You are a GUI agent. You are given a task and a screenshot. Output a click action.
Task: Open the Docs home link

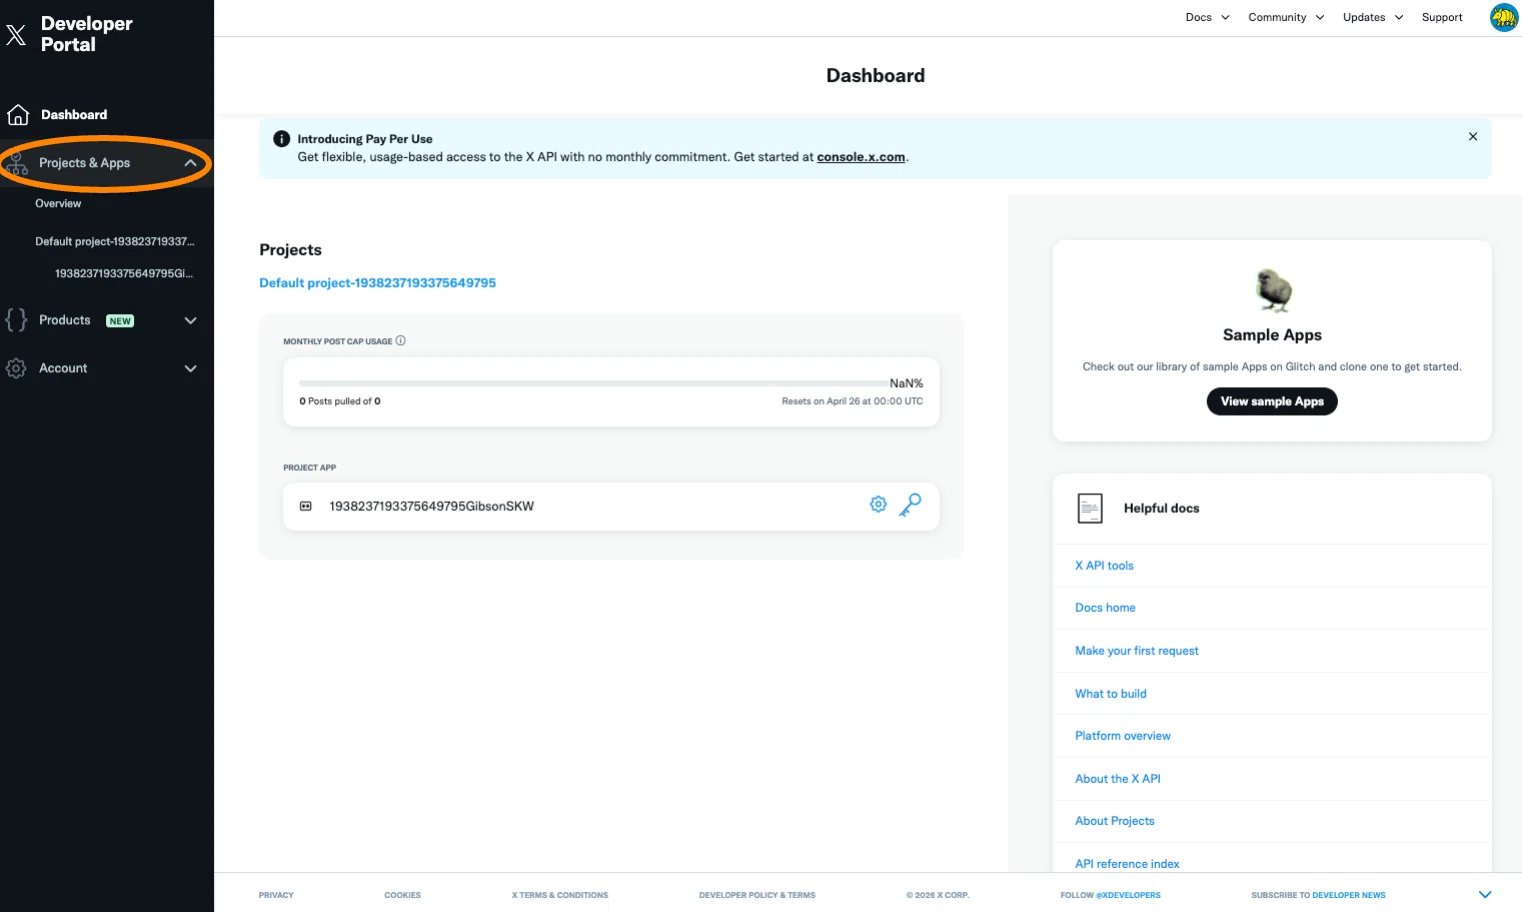coord(1105,608)
